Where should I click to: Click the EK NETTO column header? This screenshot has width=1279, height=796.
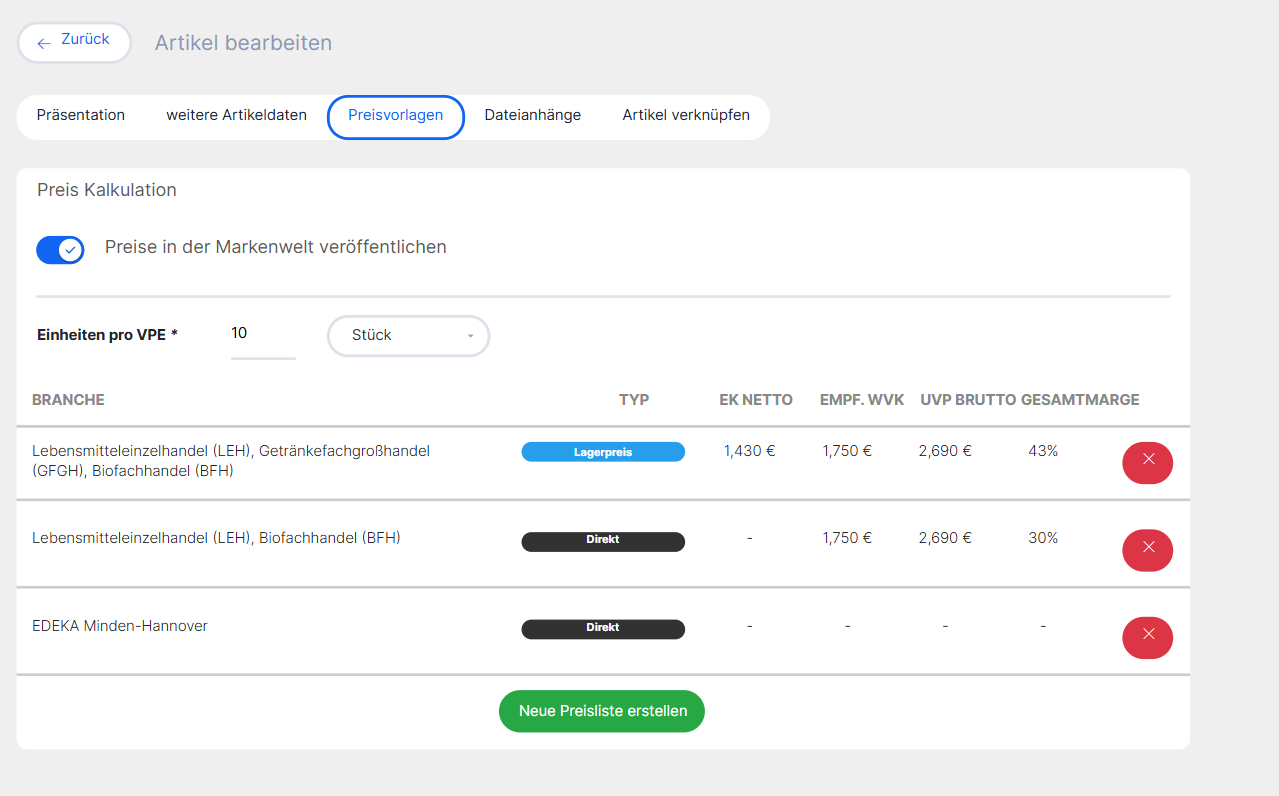point(756,400)
